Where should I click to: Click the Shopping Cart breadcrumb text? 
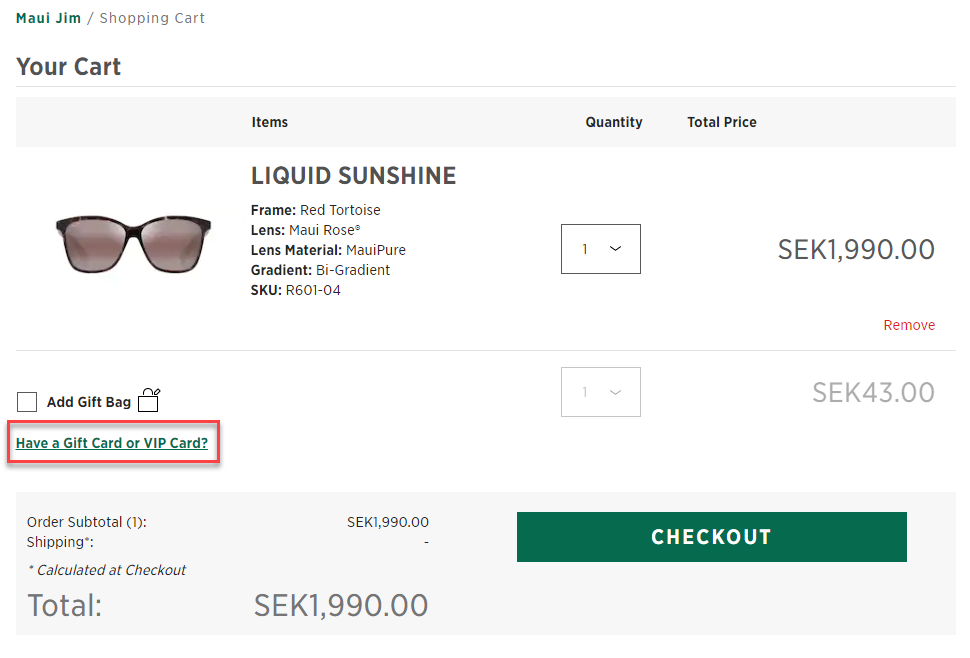pyautogui.click(x=152, y=18)
